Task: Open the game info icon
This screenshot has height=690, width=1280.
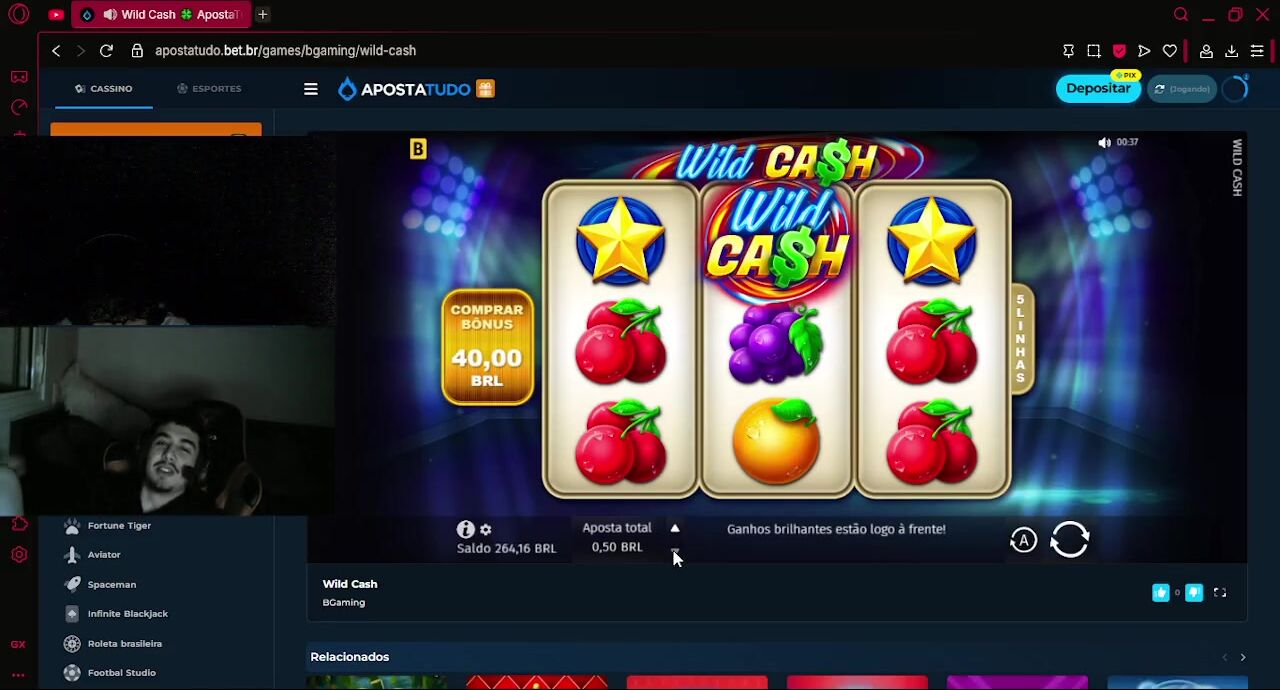Action: coord(465,529)
